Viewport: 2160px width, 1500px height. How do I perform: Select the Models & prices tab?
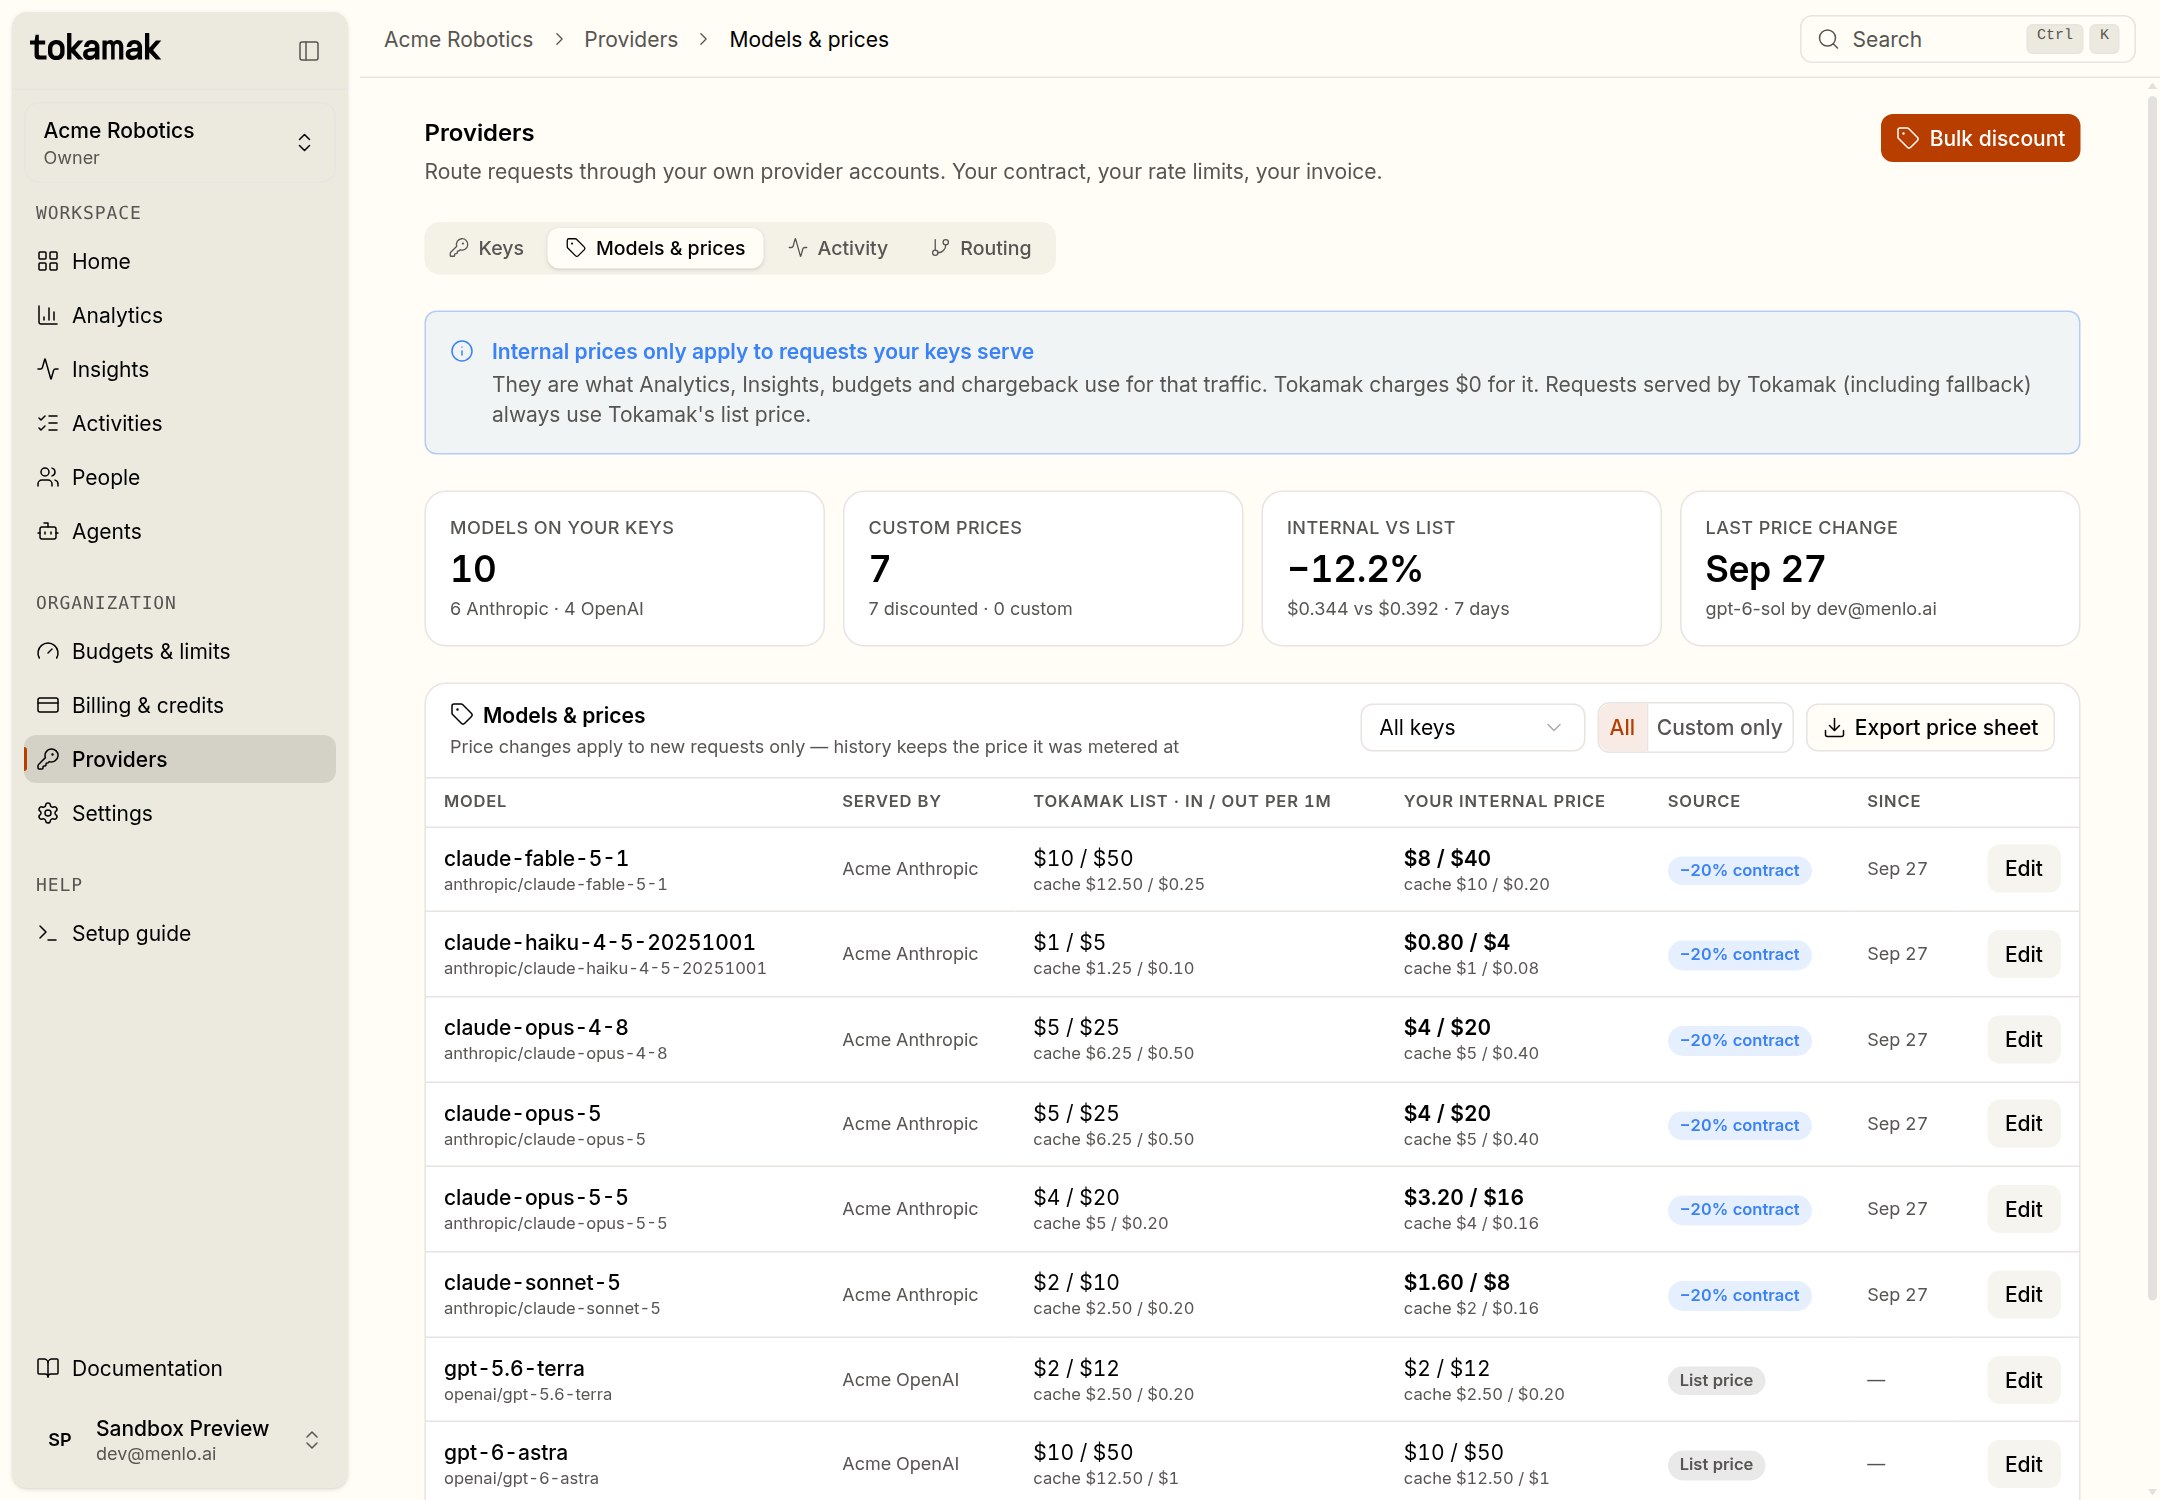point(655,248)
